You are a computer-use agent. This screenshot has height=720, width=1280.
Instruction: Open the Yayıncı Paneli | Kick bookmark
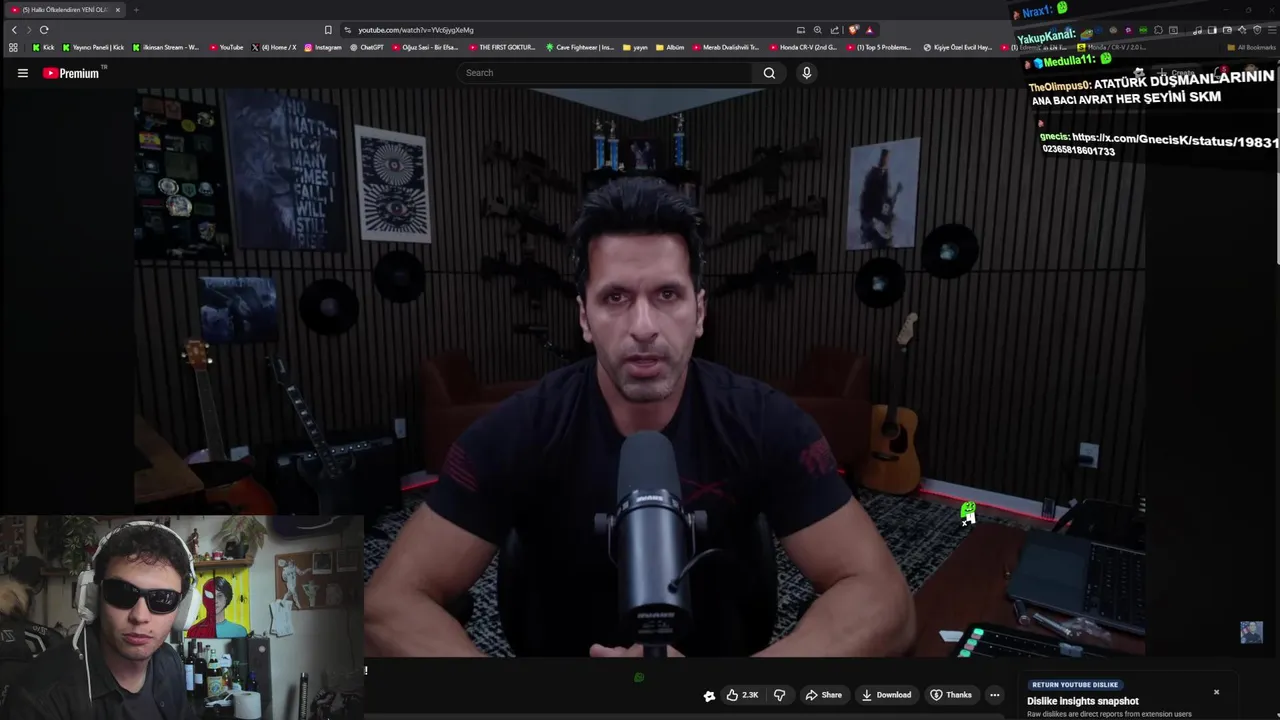pyautogui.click(x=93, y=47)
